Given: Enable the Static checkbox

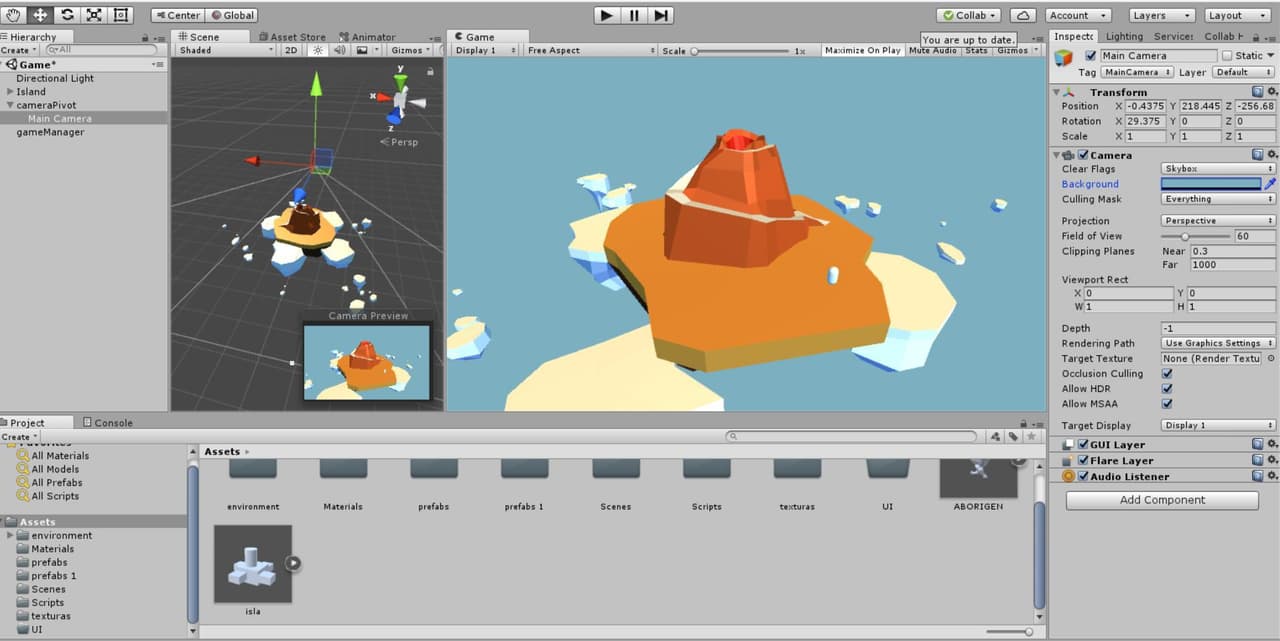Looking at the screenshot, I should (x=1227, y=56).
